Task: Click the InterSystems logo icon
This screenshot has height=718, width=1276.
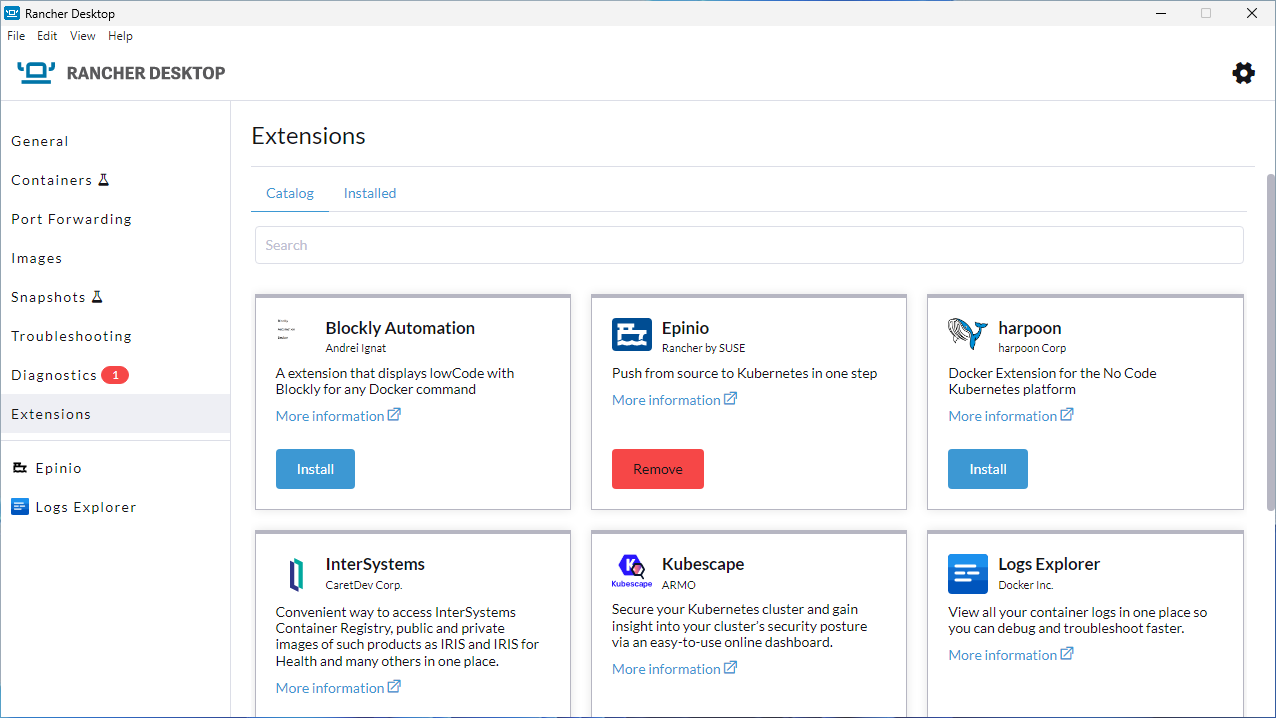Action: click(x=296, y=574)
